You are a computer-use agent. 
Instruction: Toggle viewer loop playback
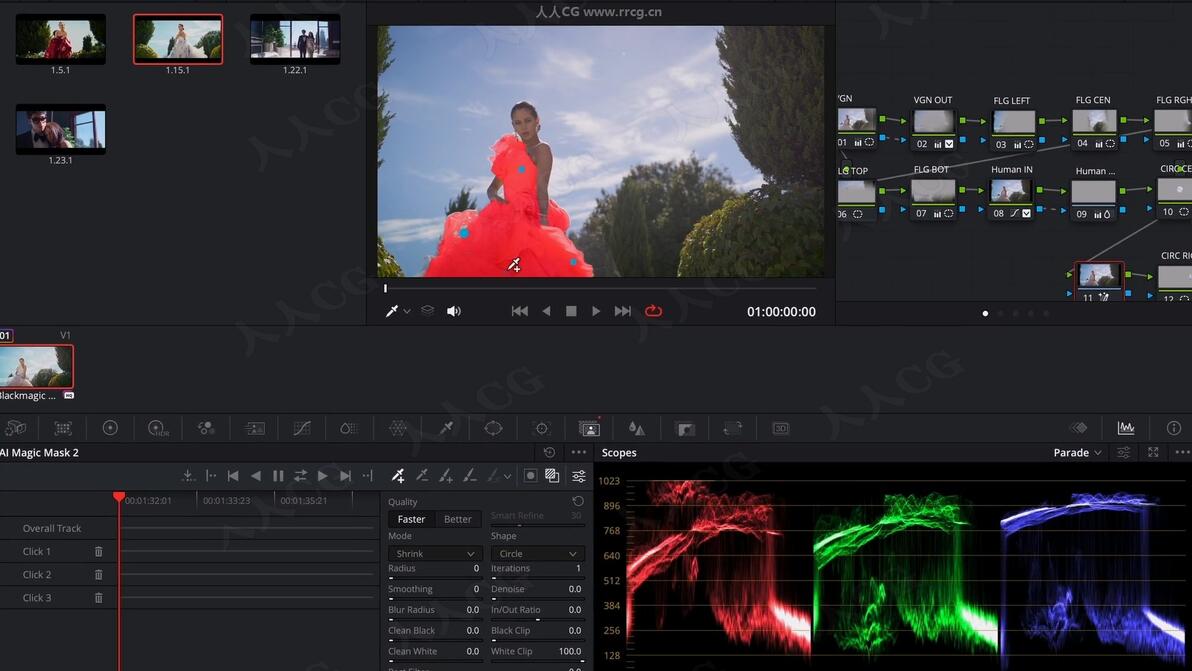pyautogui.click(x=653, y=312)
